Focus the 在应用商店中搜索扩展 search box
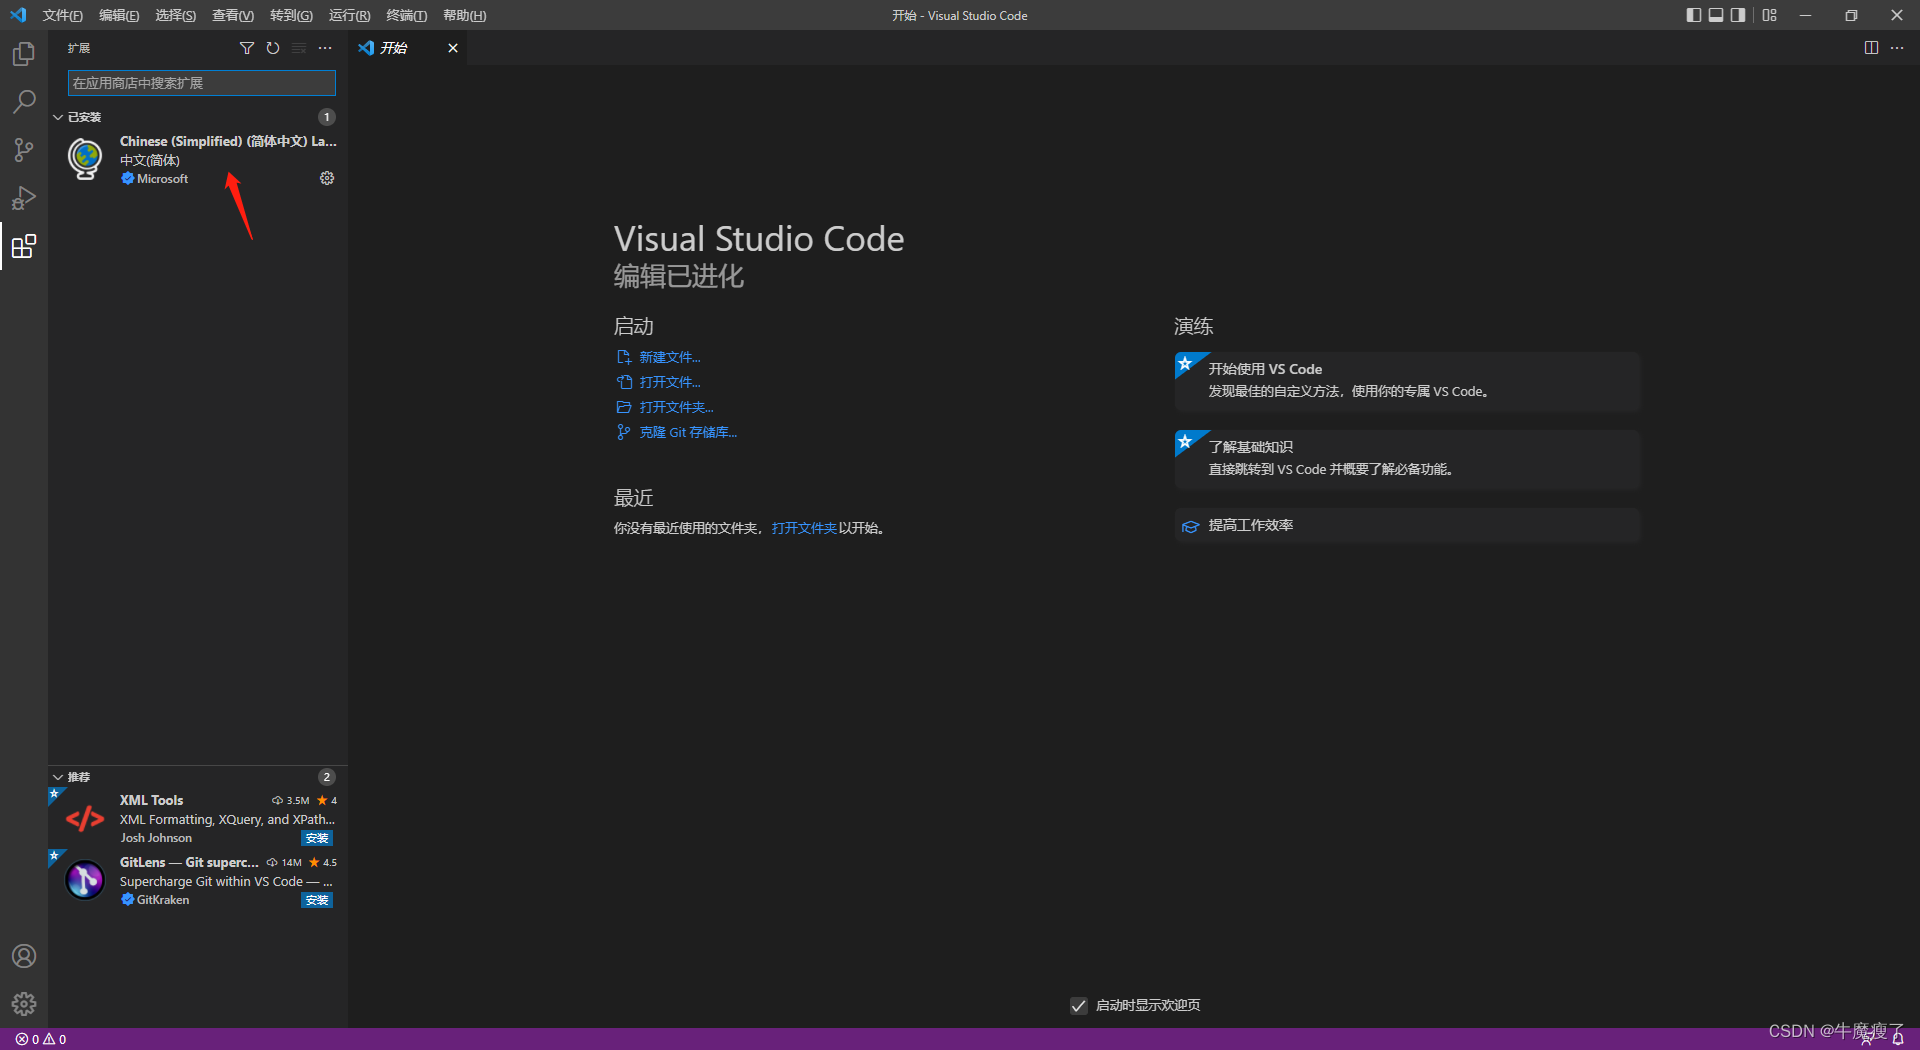Image resolution: width=1920 pixels, height=1050 pixels. click(201, 83)
